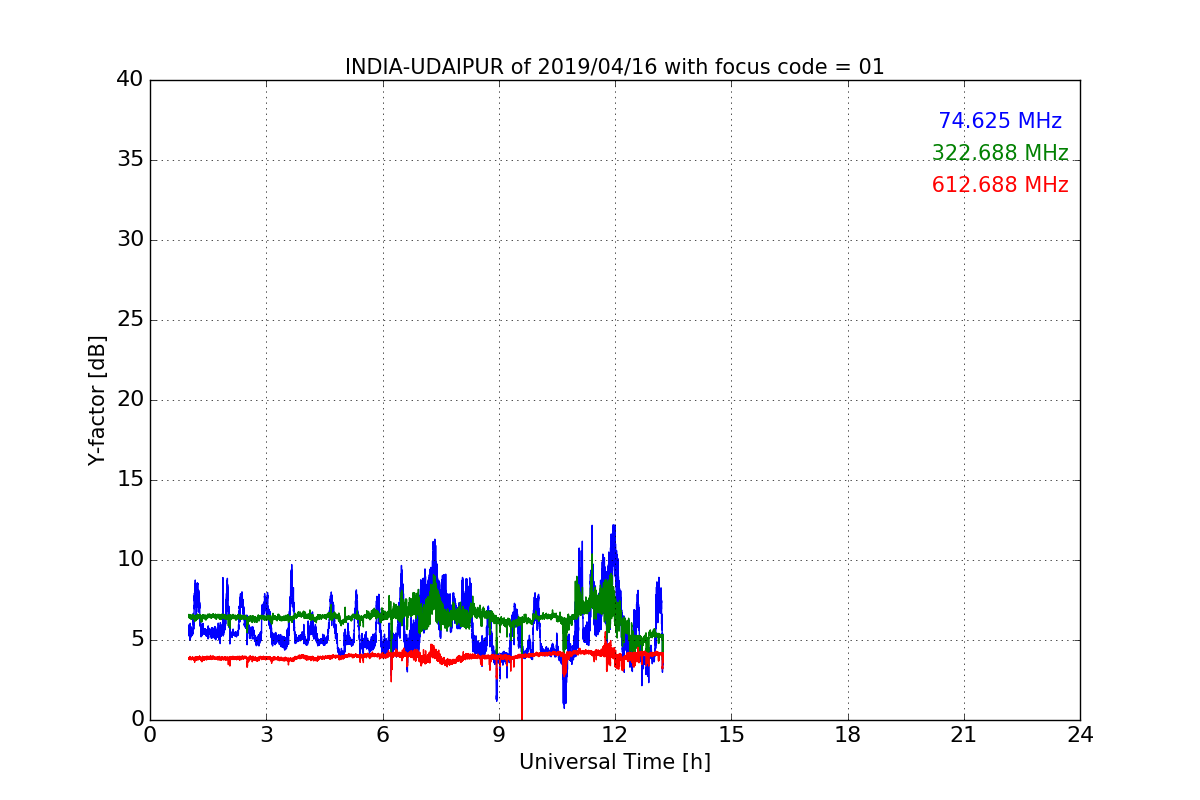Click the y-axis tick label 10
Viewport: 1200px width, 800px height.
click(130, 560)
